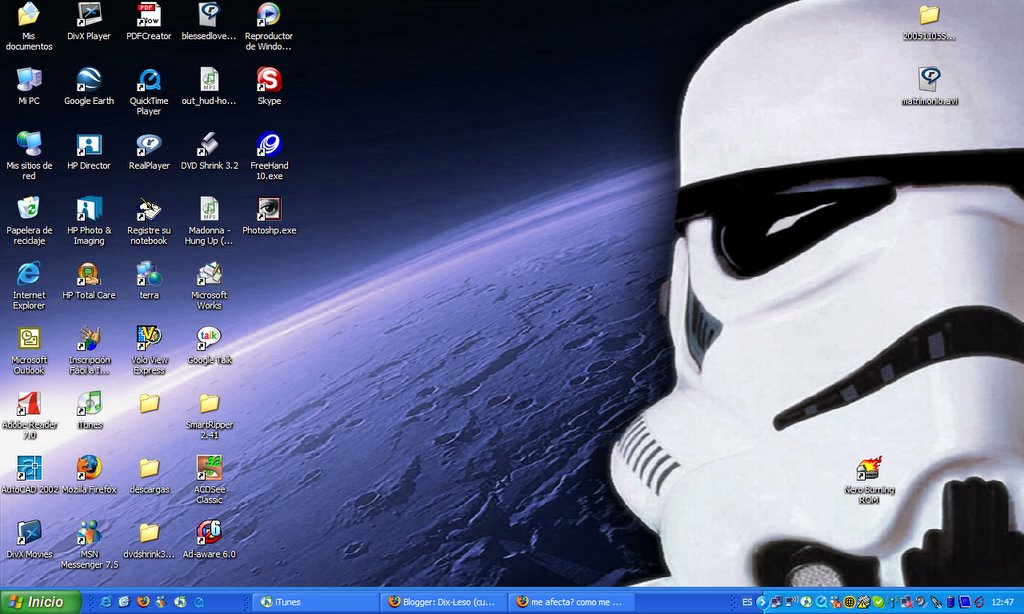Select the Reproductor de Windows Media icon
1024x614 pixels.
point(268,16)
